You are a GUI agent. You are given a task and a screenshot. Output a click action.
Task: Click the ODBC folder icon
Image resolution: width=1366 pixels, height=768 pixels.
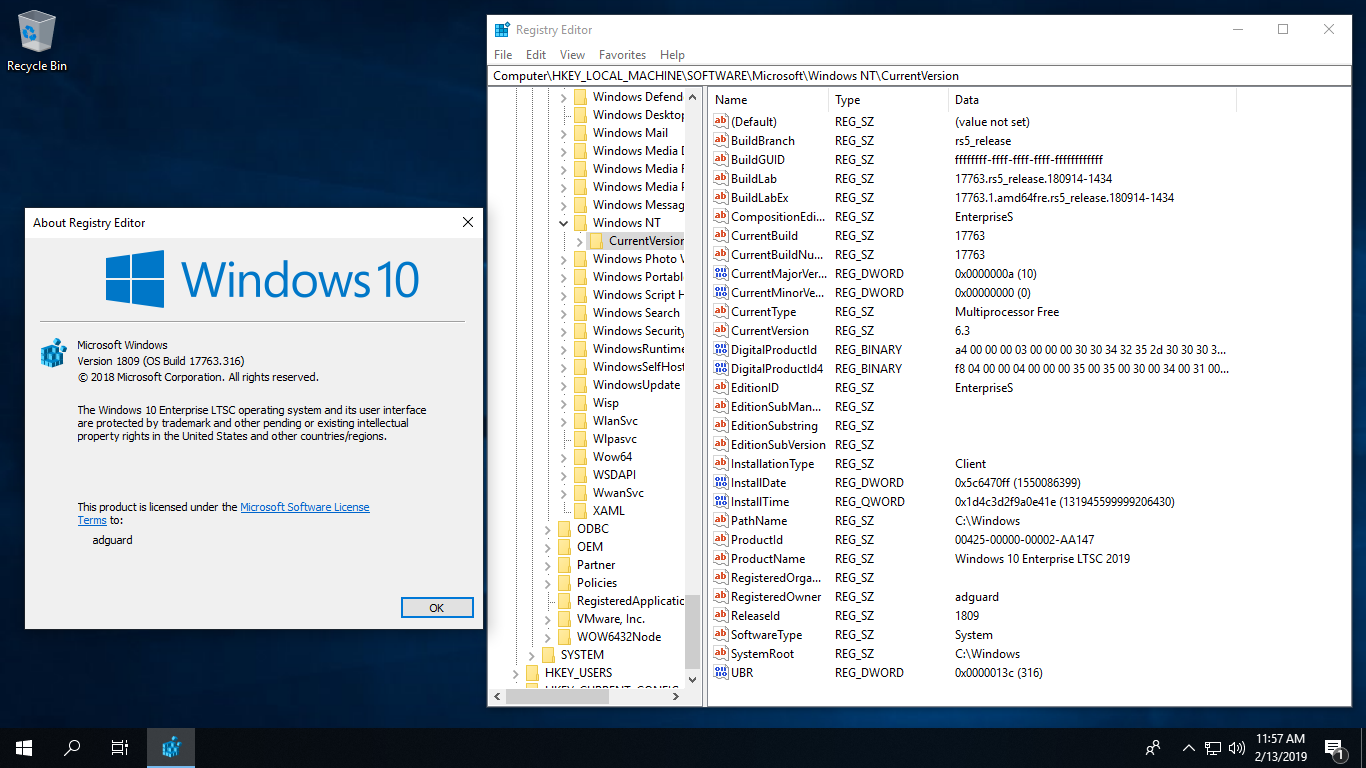tap(564, 528)
